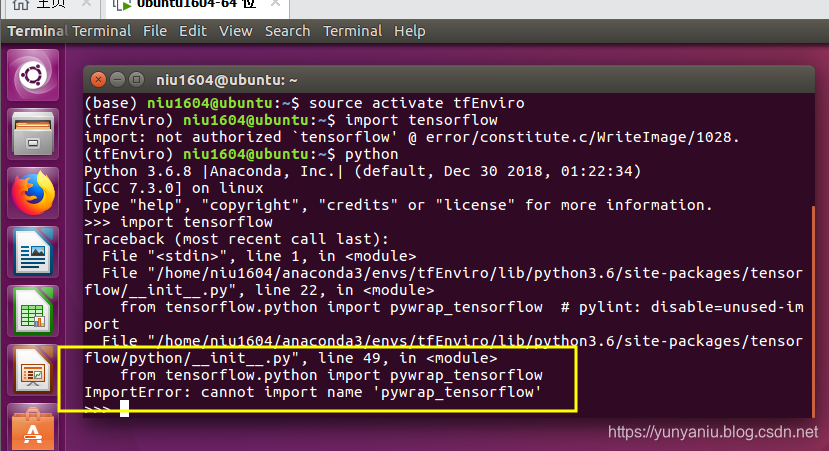The image size is (829, 451).
Task: Click the 'Type "help", "copyright"' info line
Action: (x=398, y=205)
